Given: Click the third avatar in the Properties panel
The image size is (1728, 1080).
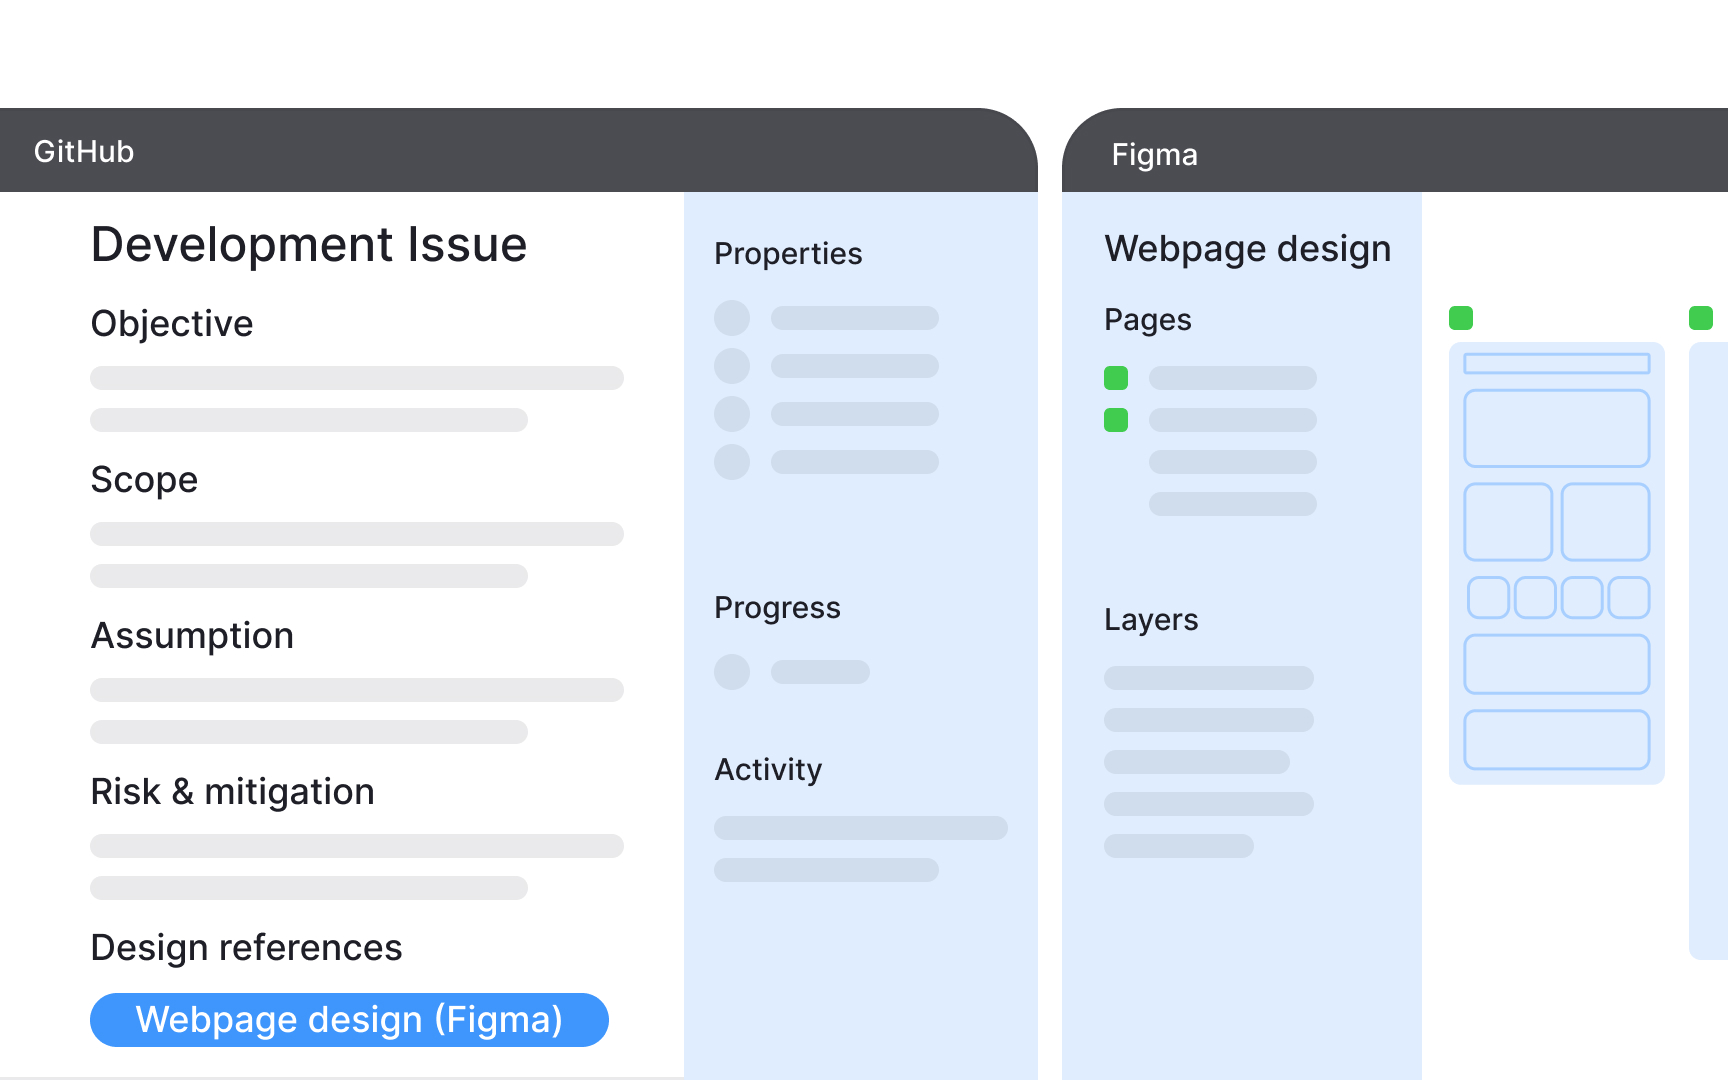Looking at the screenshot, I should click(x=731, y=415).
